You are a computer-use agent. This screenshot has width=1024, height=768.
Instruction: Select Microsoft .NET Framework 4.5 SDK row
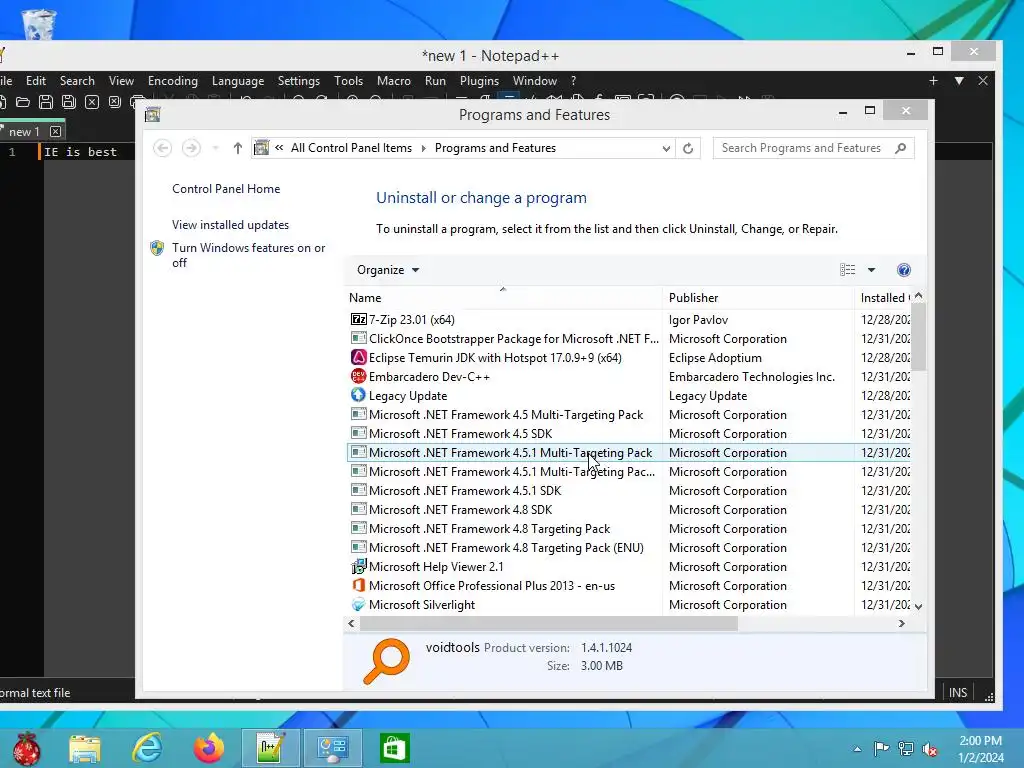pyautogui.click(x=628, y=434)
